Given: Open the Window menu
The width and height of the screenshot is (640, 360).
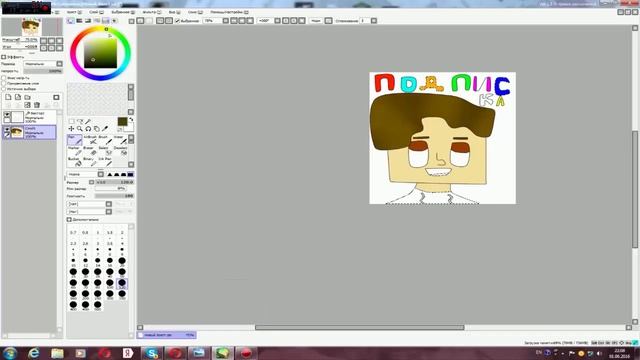Looking at the screenshot, I should tap(195, 12).
